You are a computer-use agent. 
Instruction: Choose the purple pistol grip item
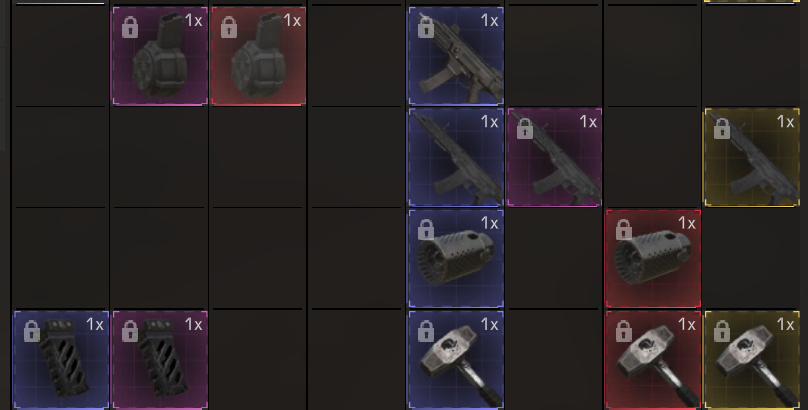[160, 360]
